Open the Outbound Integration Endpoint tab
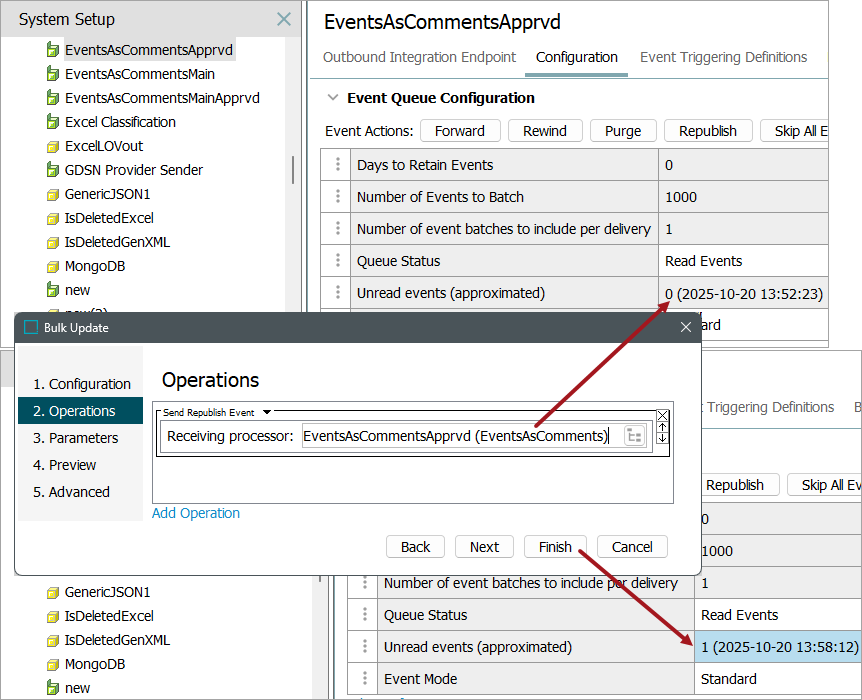The height and width of the screenshot is (700, 862). pyautogui.click(x=419, y=57)
